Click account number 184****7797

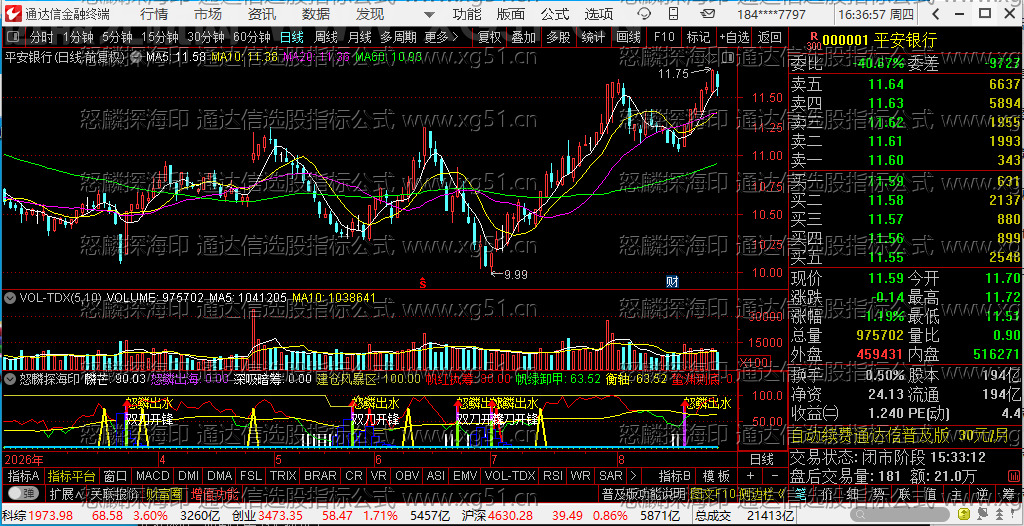click(x=771, y=14)
